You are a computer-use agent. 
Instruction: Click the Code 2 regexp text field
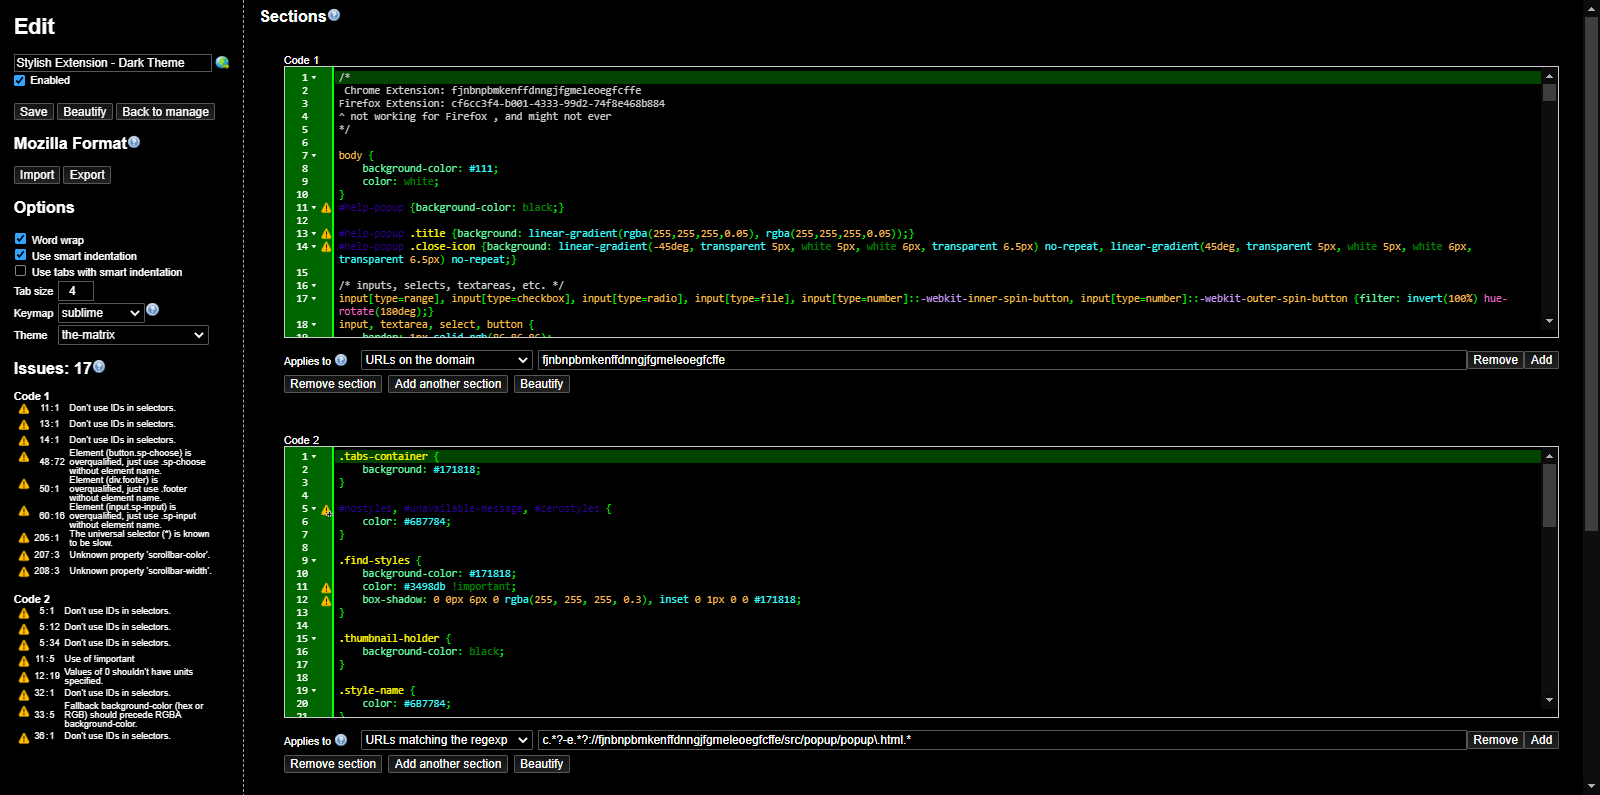click(1002, 740)
